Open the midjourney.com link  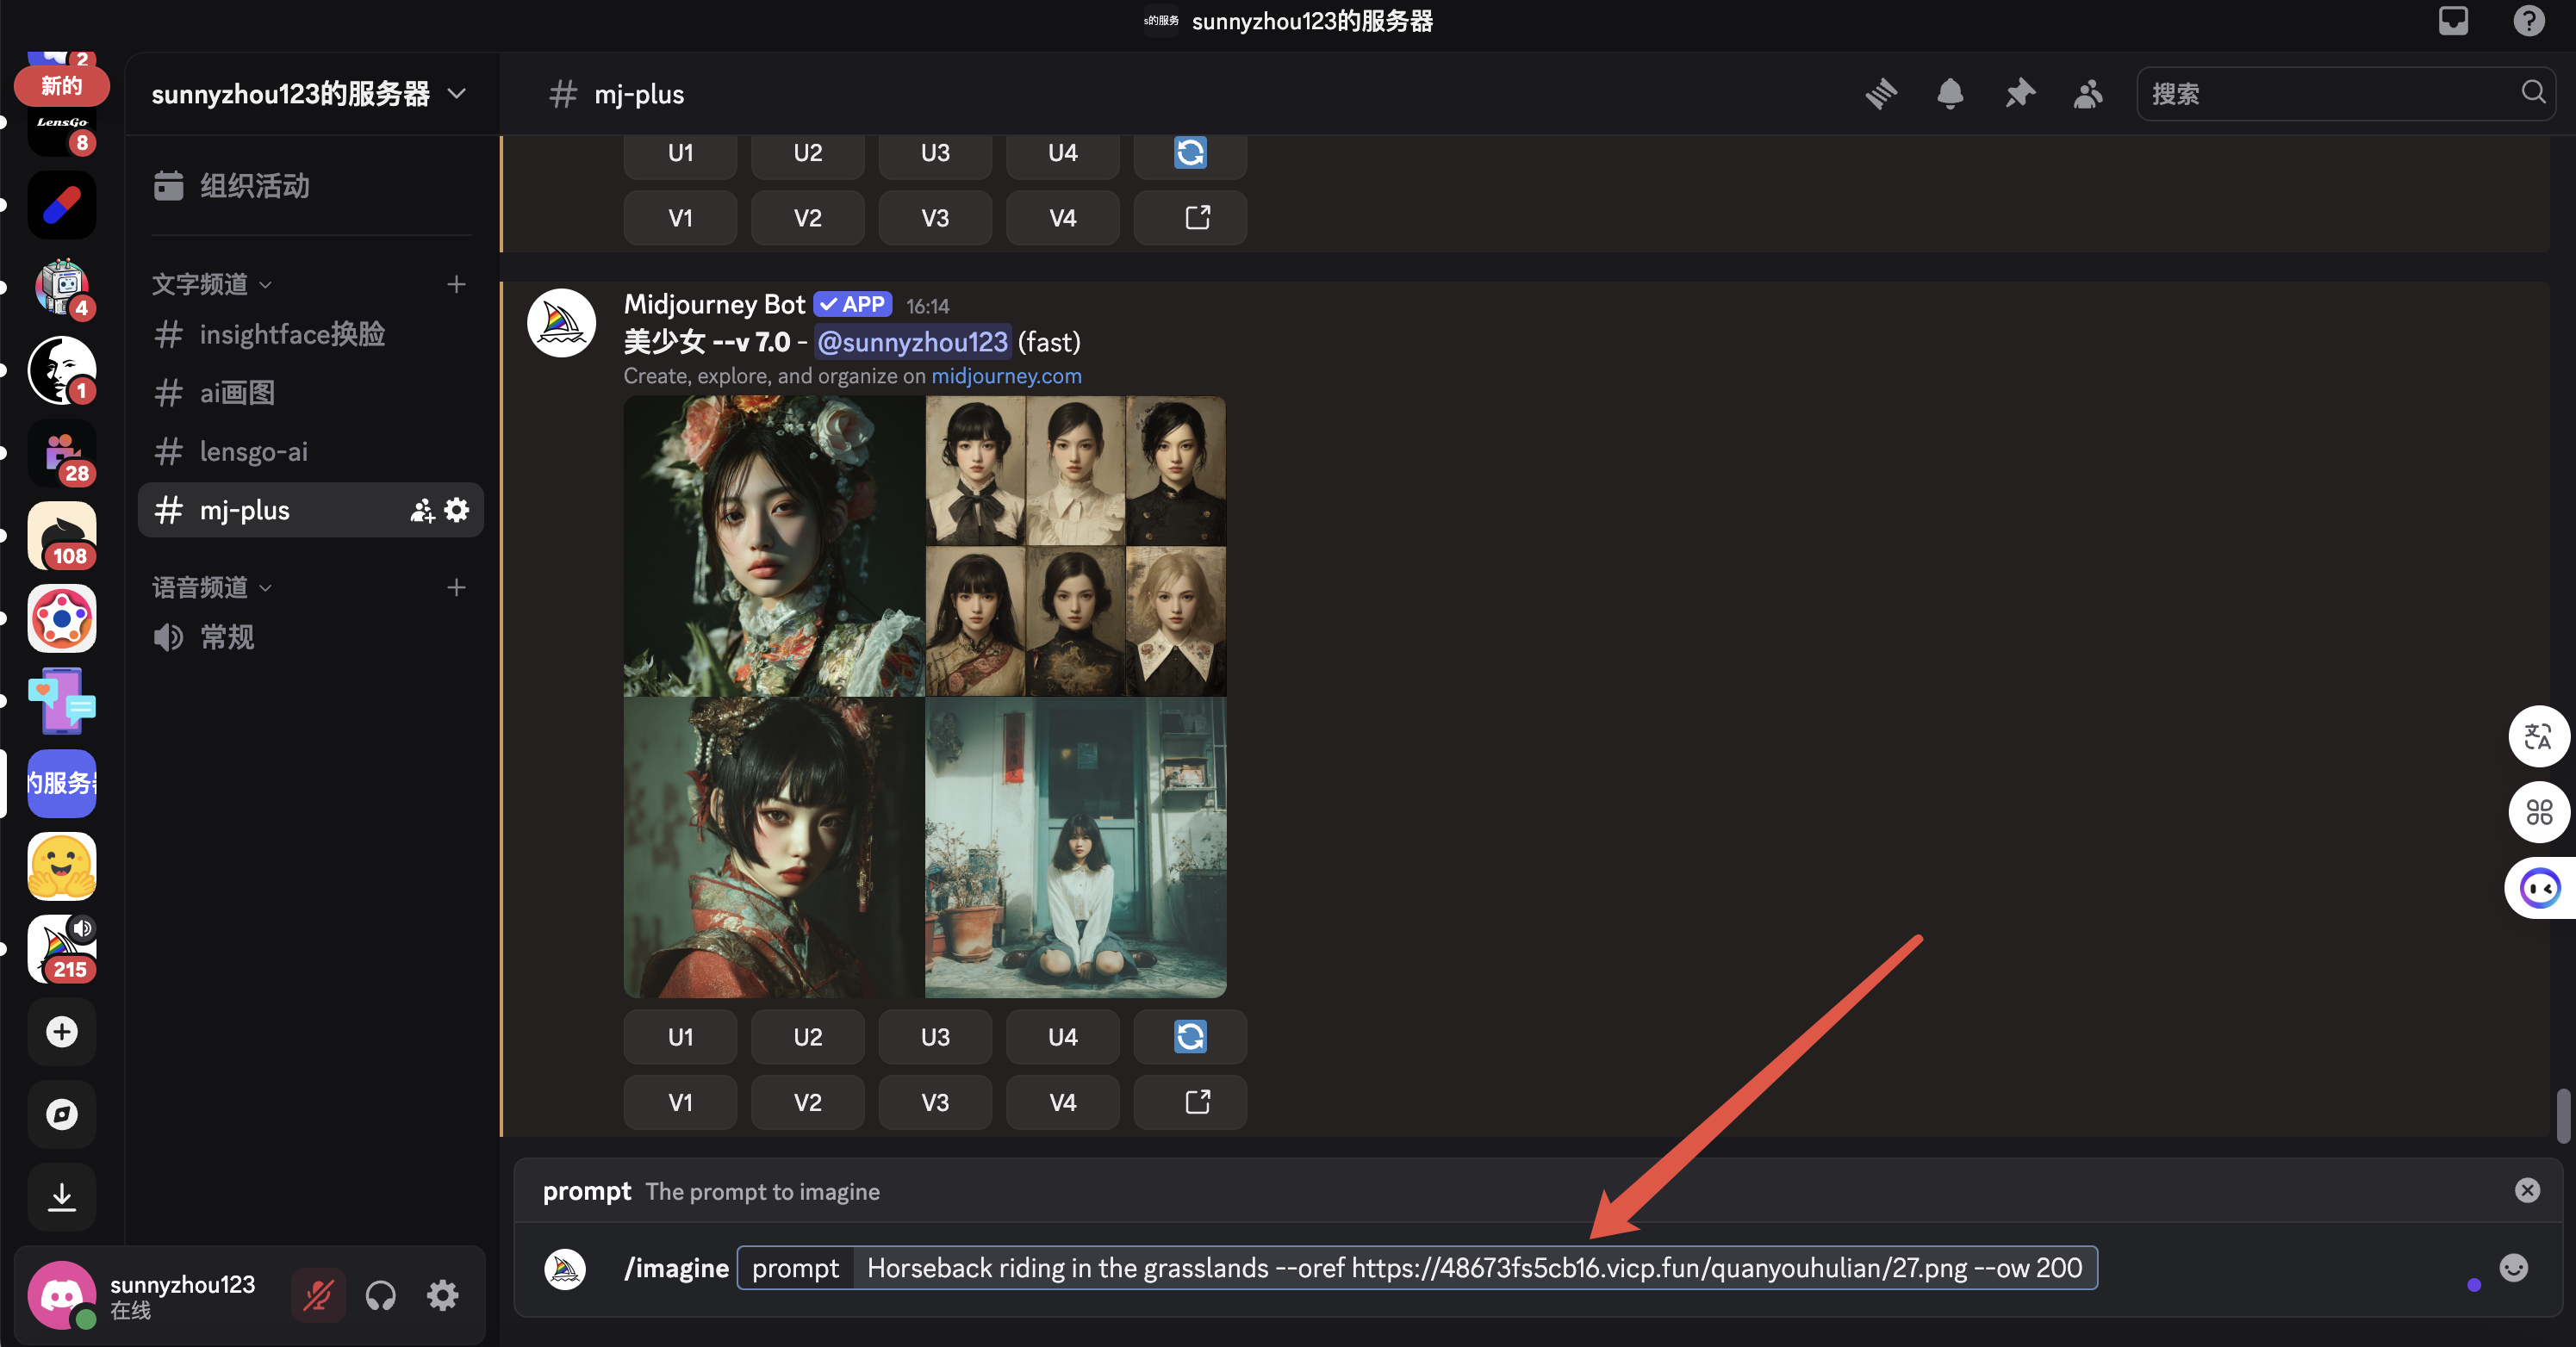(x=1006, y=376)
